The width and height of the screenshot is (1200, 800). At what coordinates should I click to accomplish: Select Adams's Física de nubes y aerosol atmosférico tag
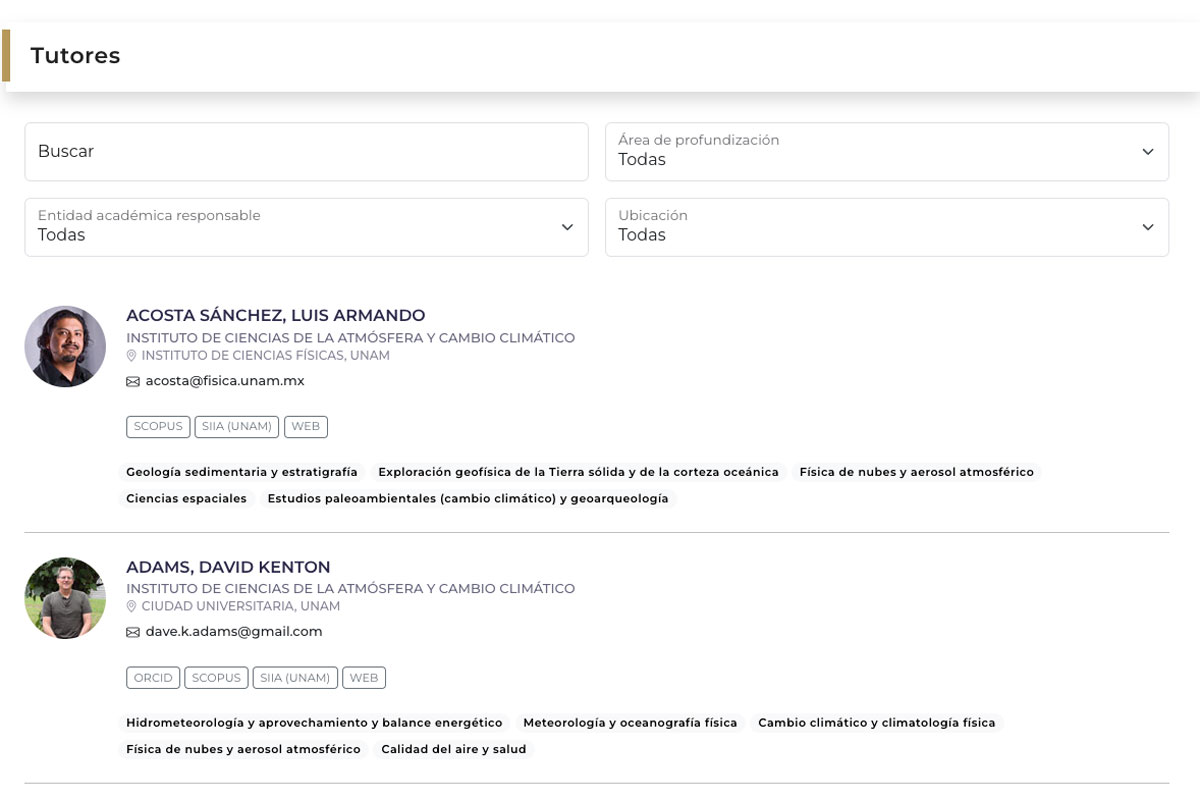pyautogui.click(x=243, y=749)
